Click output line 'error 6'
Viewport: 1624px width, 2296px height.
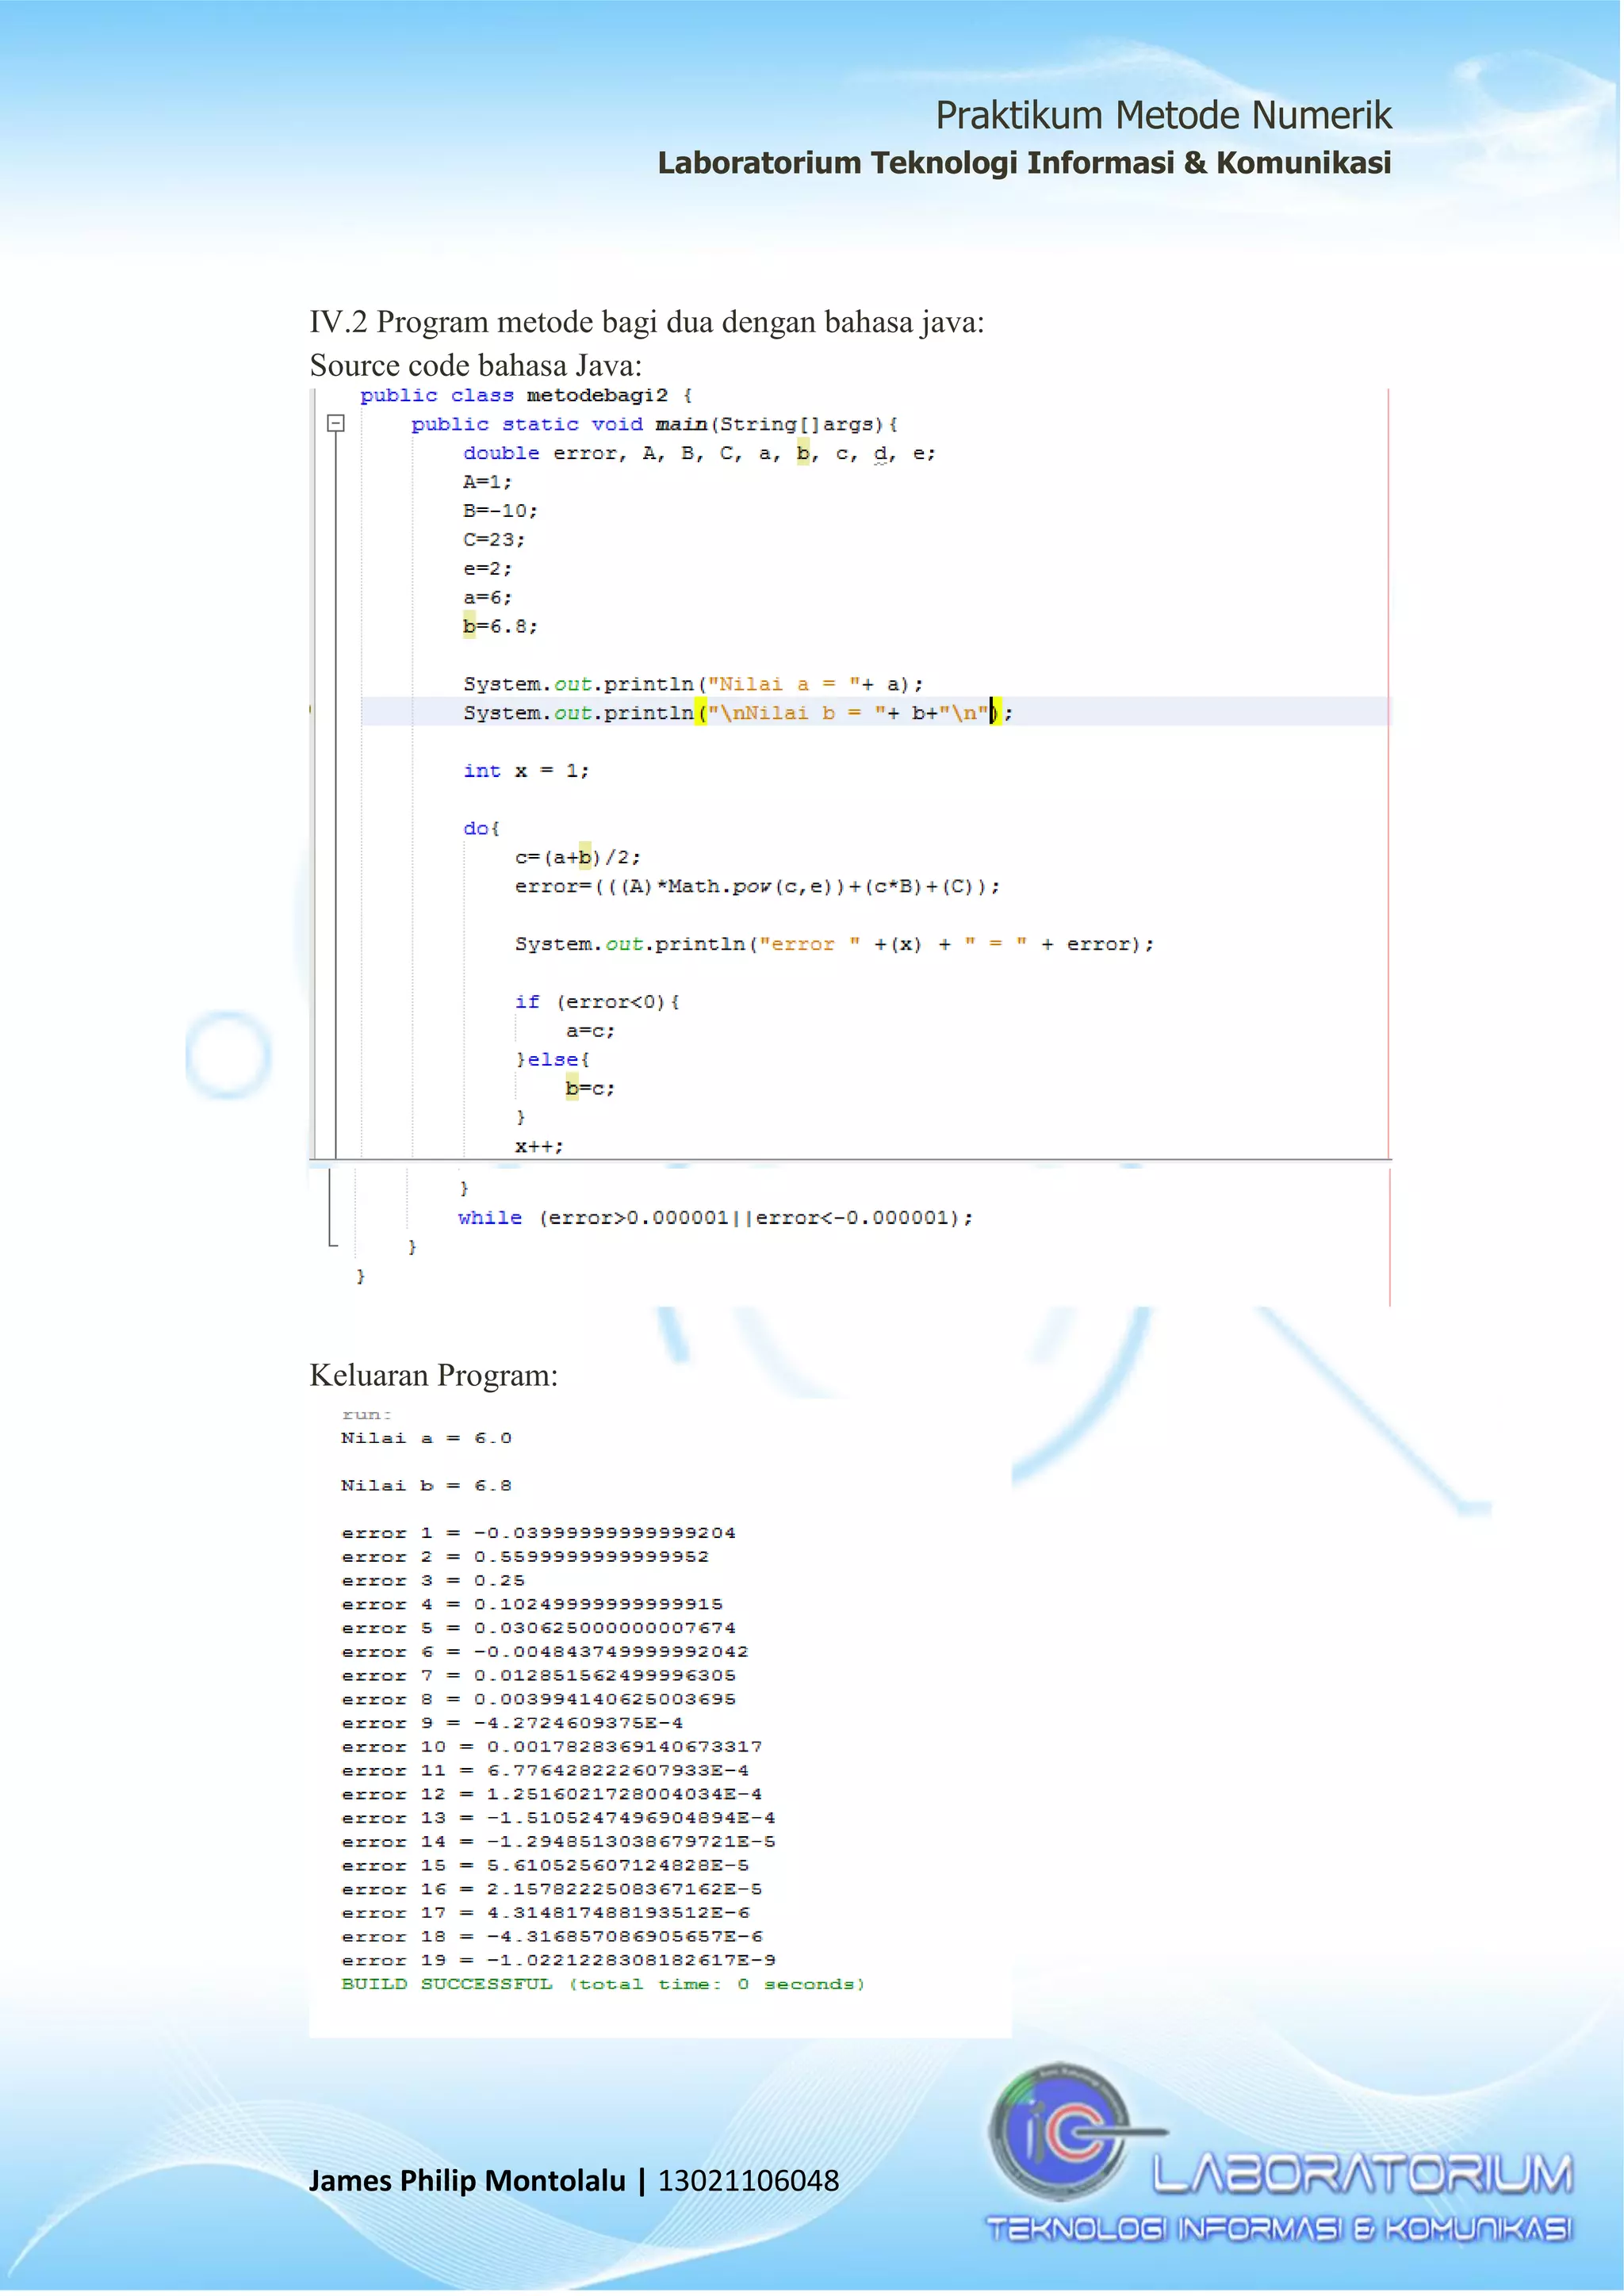click(545, 1652)
